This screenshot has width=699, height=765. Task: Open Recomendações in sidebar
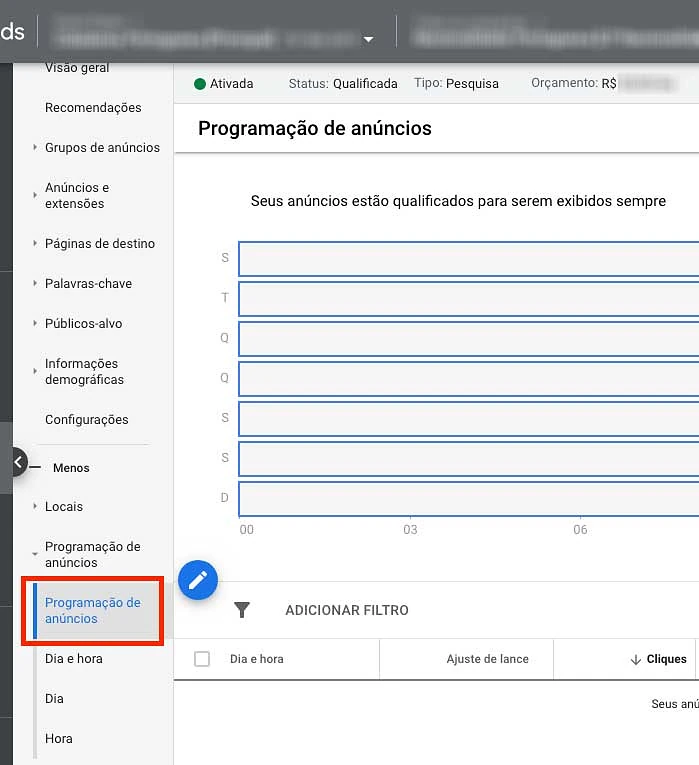click(93, 107)
